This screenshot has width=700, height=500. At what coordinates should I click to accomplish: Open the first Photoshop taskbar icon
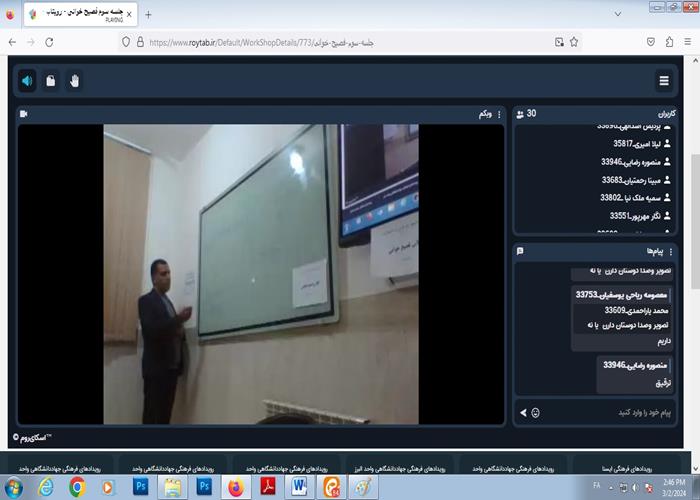141,486
